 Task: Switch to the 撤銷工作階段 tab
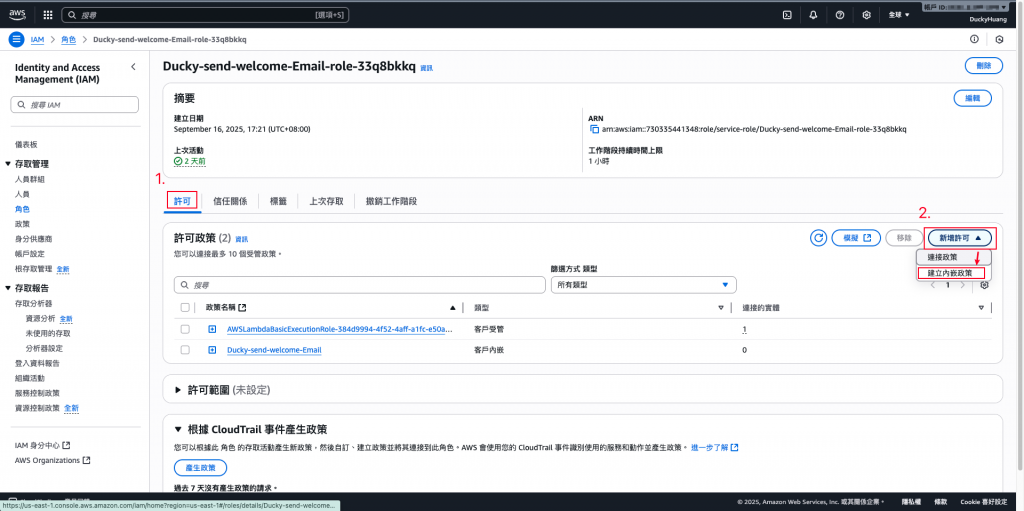point(391,201)
